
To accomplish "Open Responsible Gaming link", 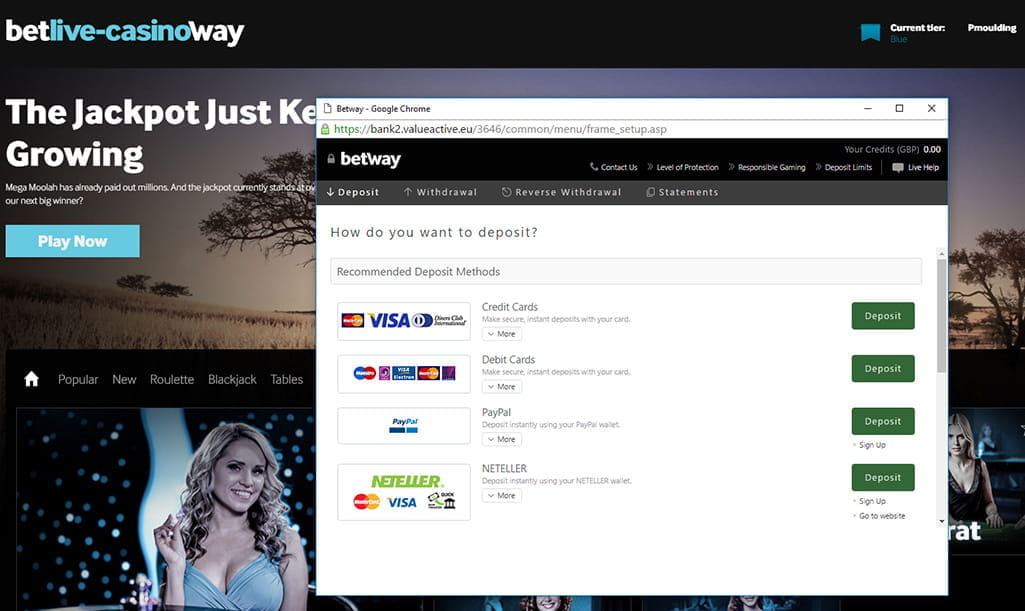I will pos(771,167).
